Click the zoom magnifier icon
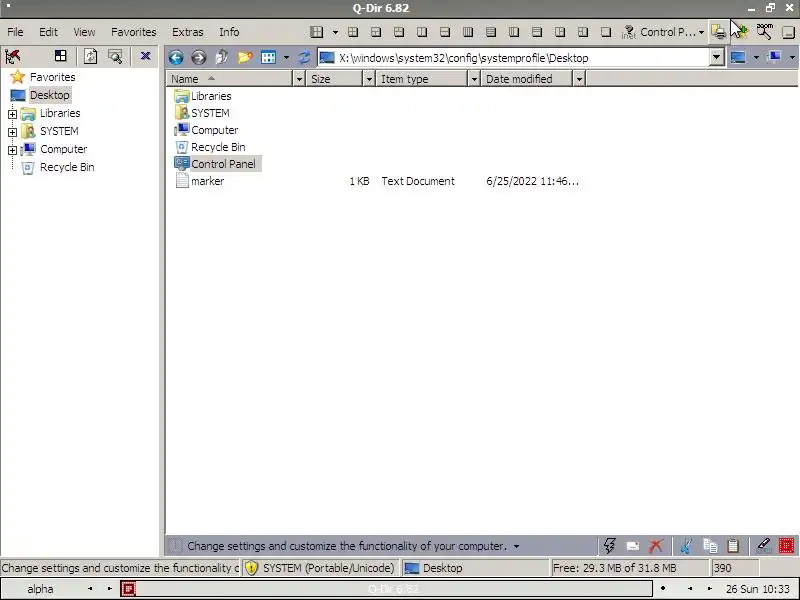The image size is (800, 600). [764, 32]
